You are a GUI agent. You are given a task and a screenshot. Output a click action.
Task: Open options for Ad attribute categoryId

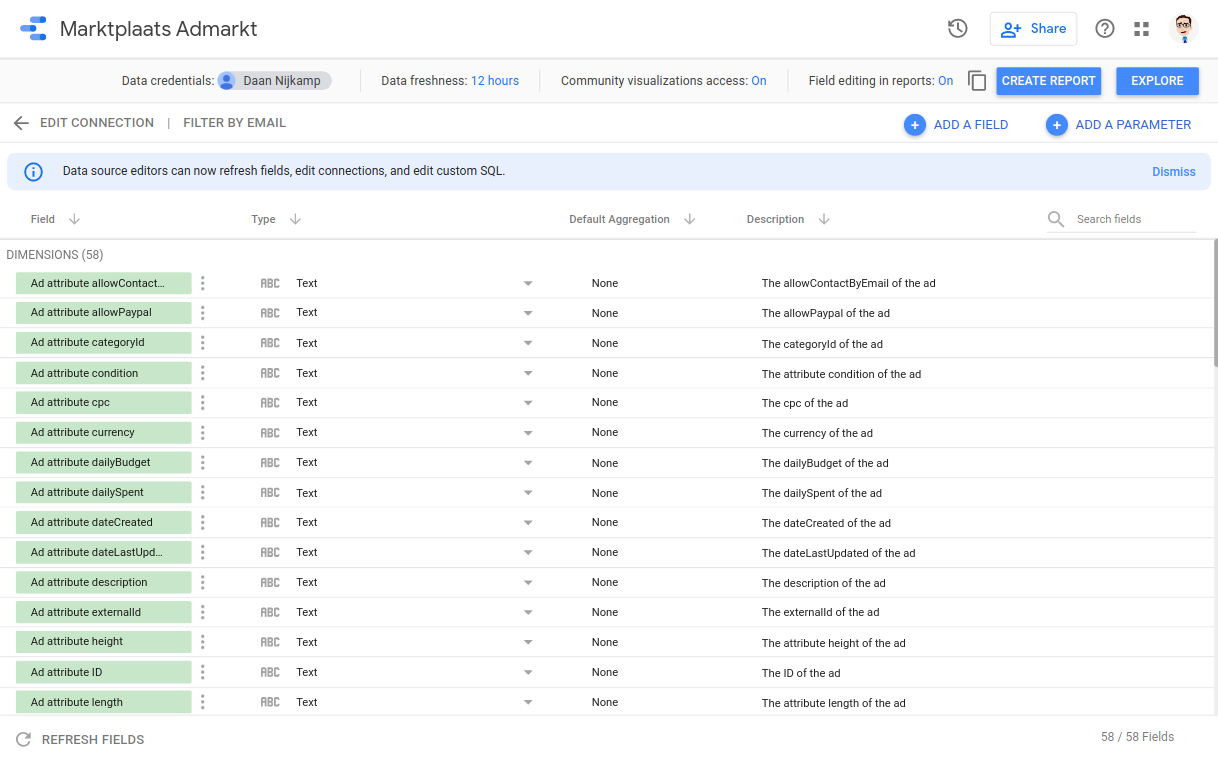click(x=202, y=343)
